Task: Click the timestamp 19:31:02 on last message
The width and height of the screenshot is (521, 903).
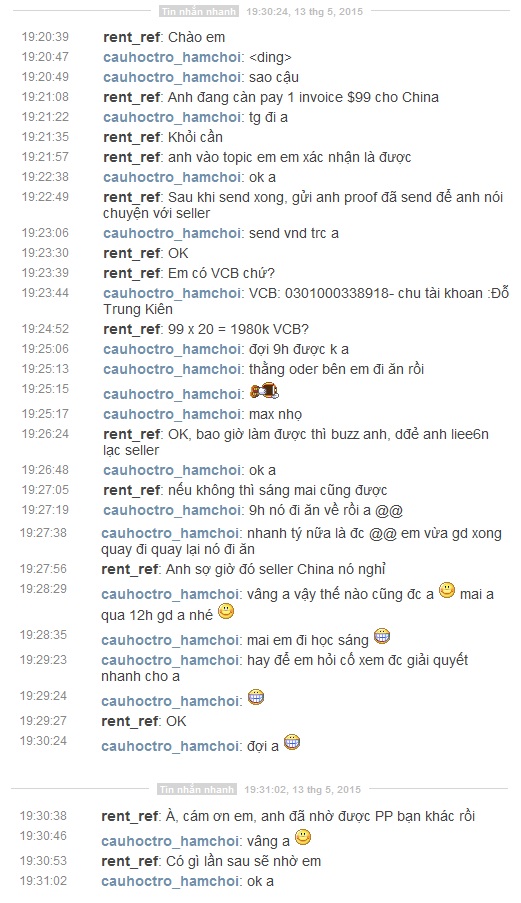Action: click(x=43, y=881)
